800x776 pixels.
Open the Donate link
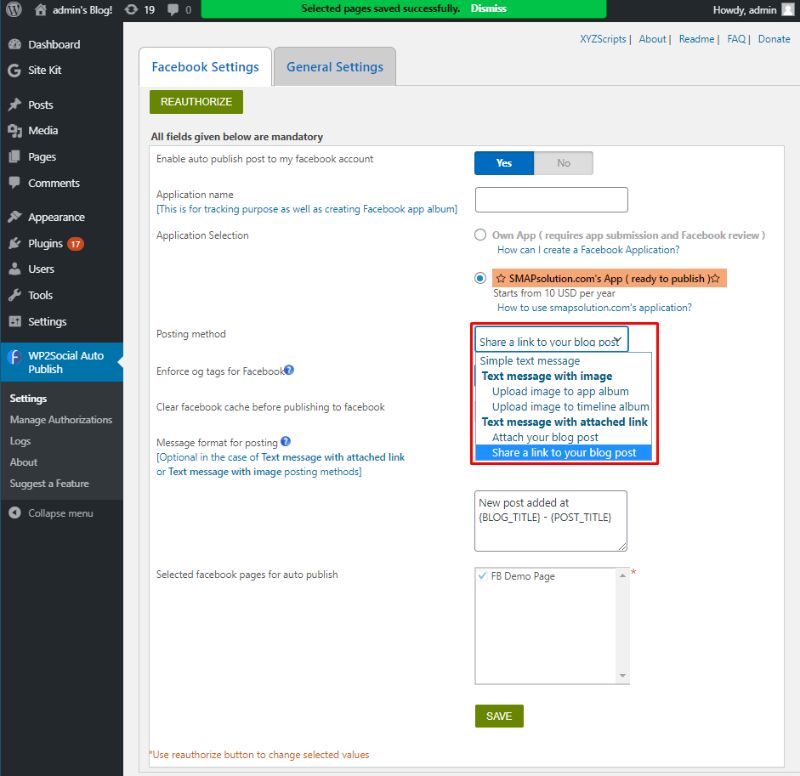click(x=774, y=39)
